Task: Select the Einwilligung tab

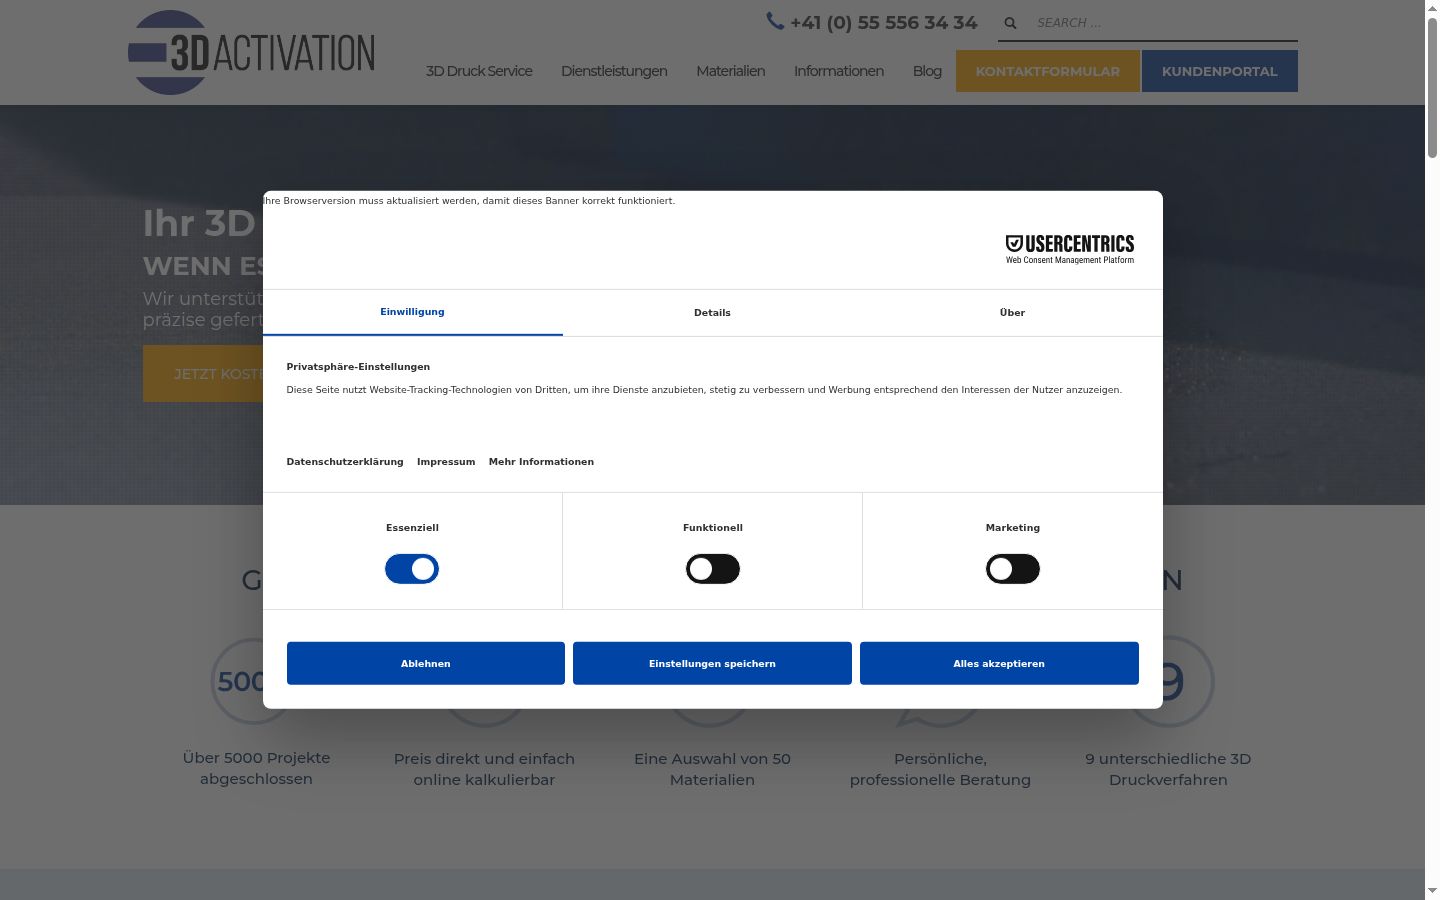Action: click(412, 312)
